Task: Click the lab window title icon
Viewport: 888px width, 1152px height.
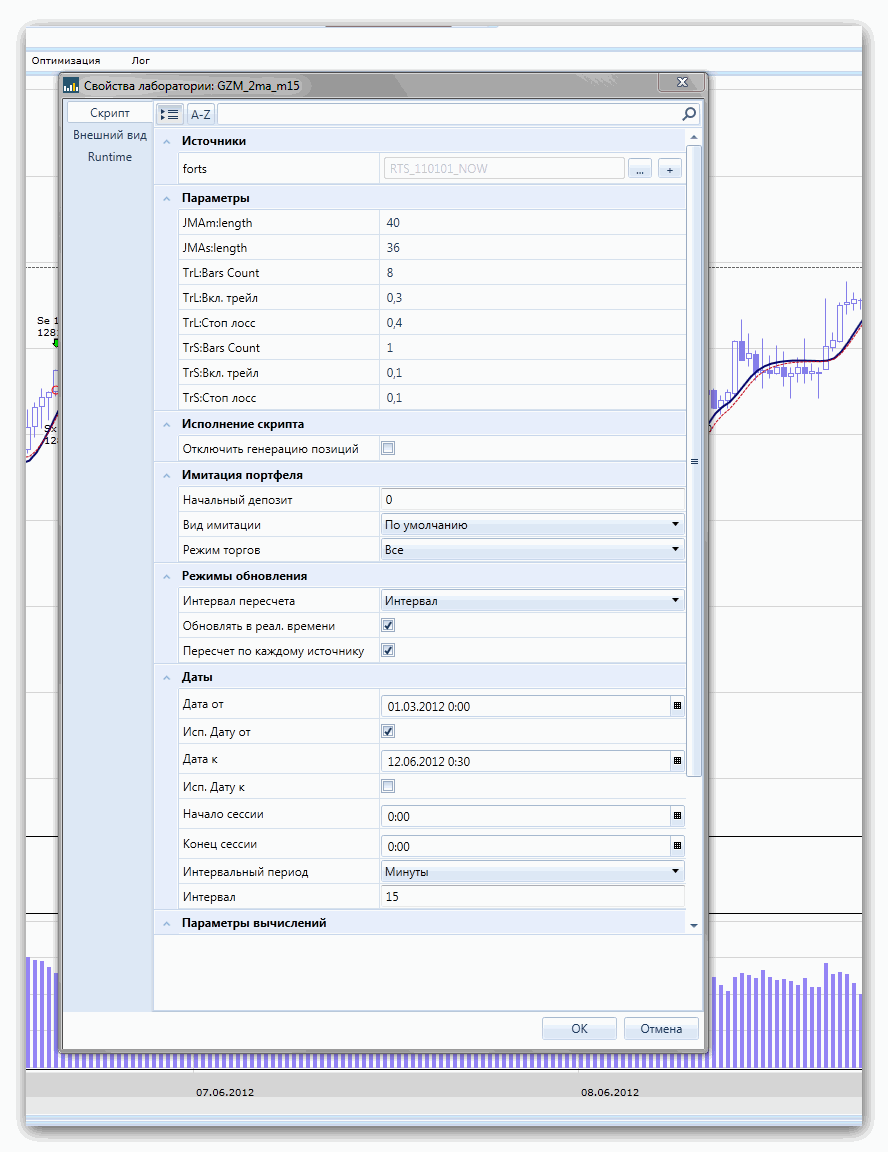Action: [71, 86]
